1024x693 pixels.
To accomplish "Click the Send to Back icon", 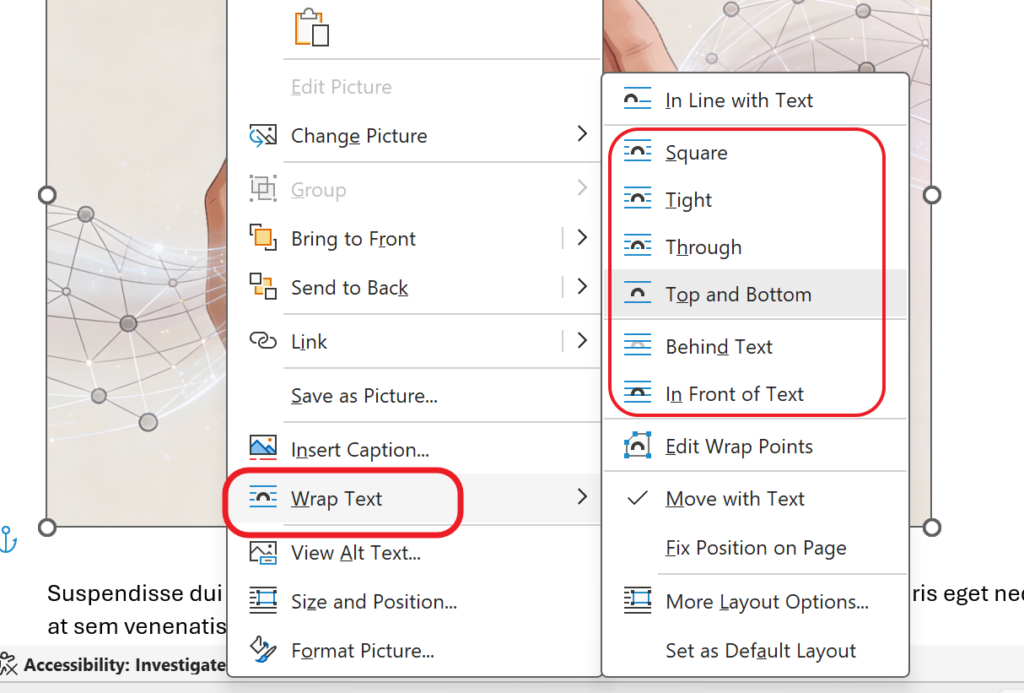I will (x=263, y=288).
